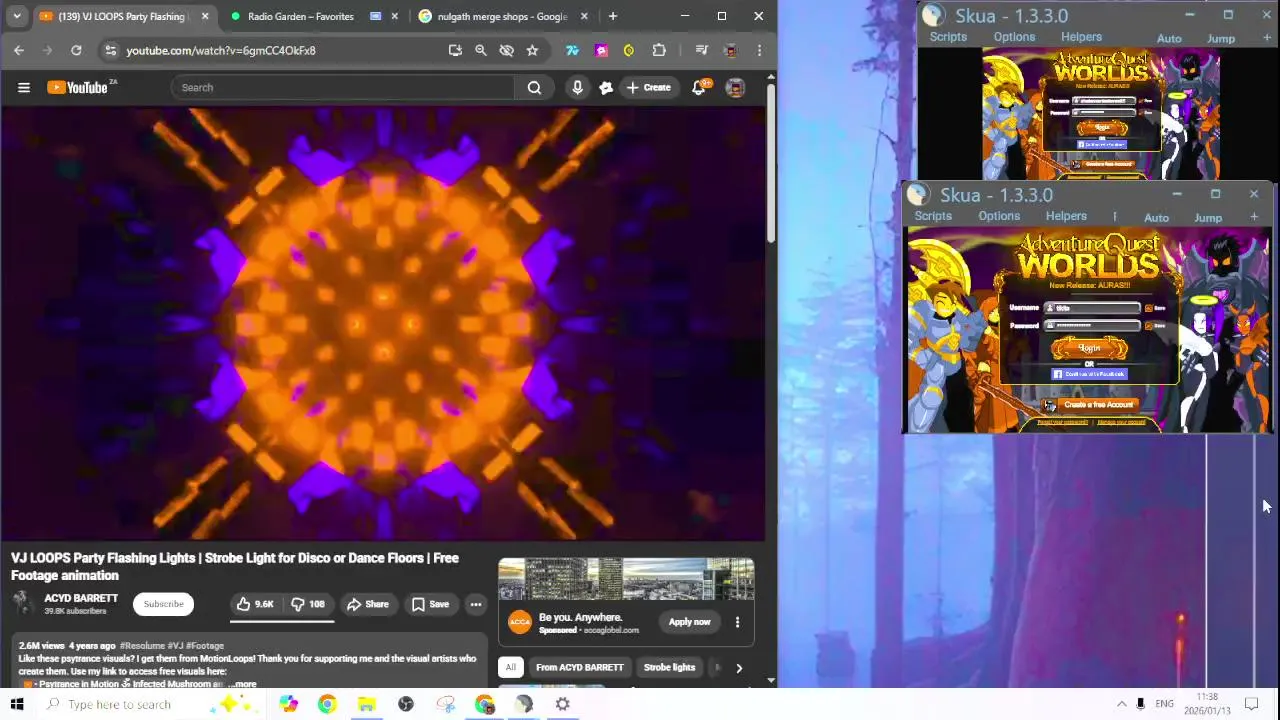The height and width of the screenshot is (720, 1280).
Task: Share the video
Action: (x=367, y=604)
